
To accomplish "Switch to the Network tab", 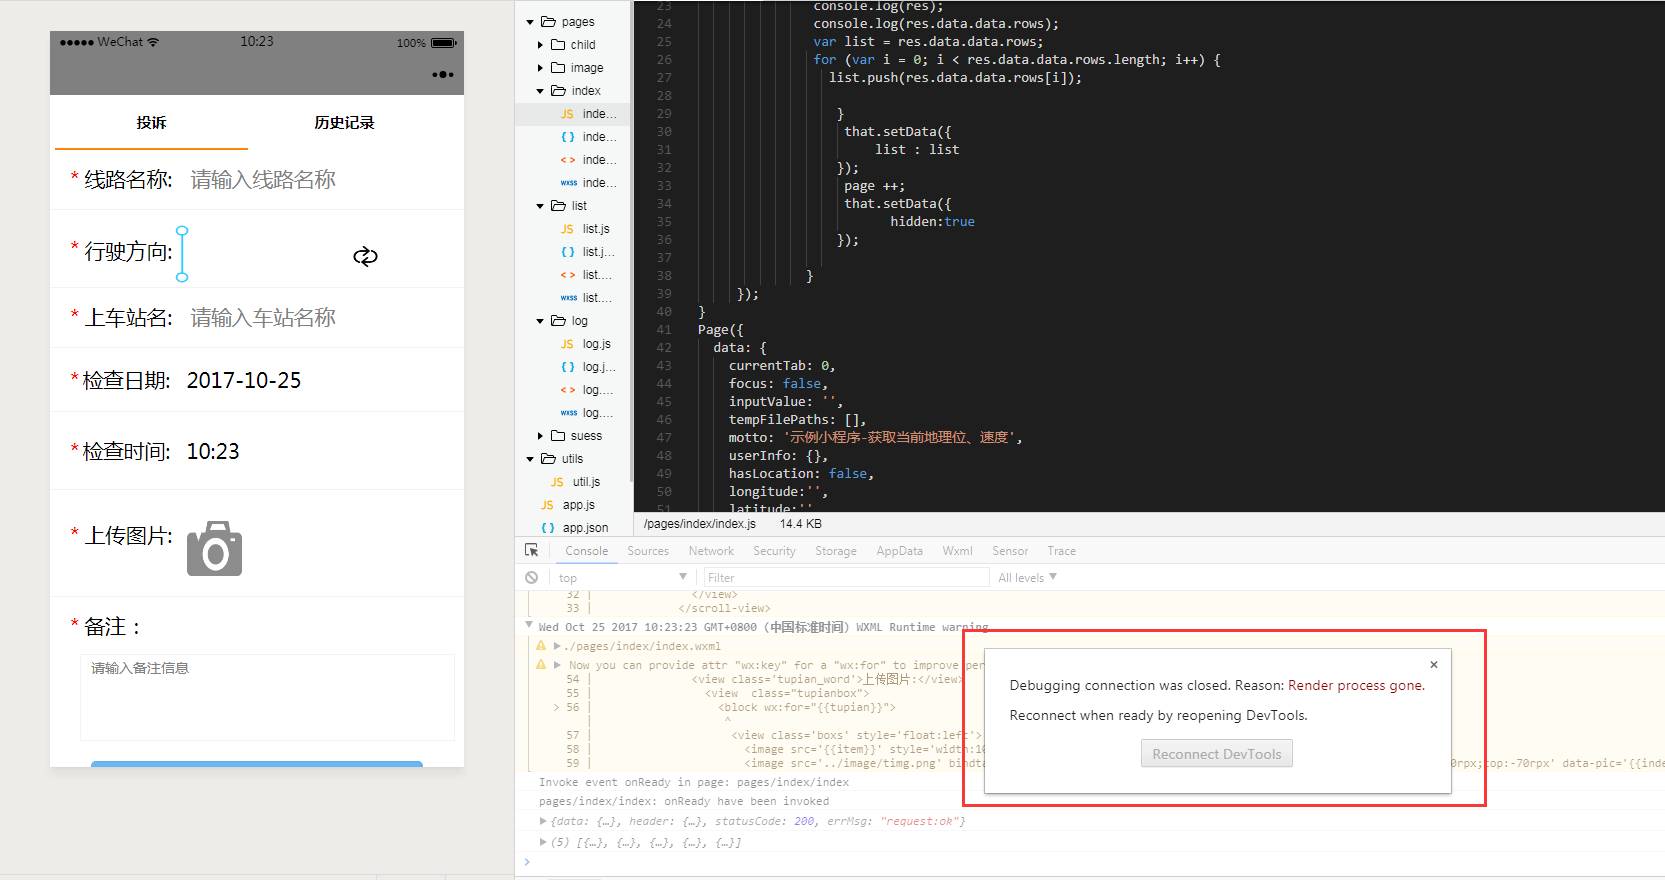I will pyautogui.click(x=711, y=551).
